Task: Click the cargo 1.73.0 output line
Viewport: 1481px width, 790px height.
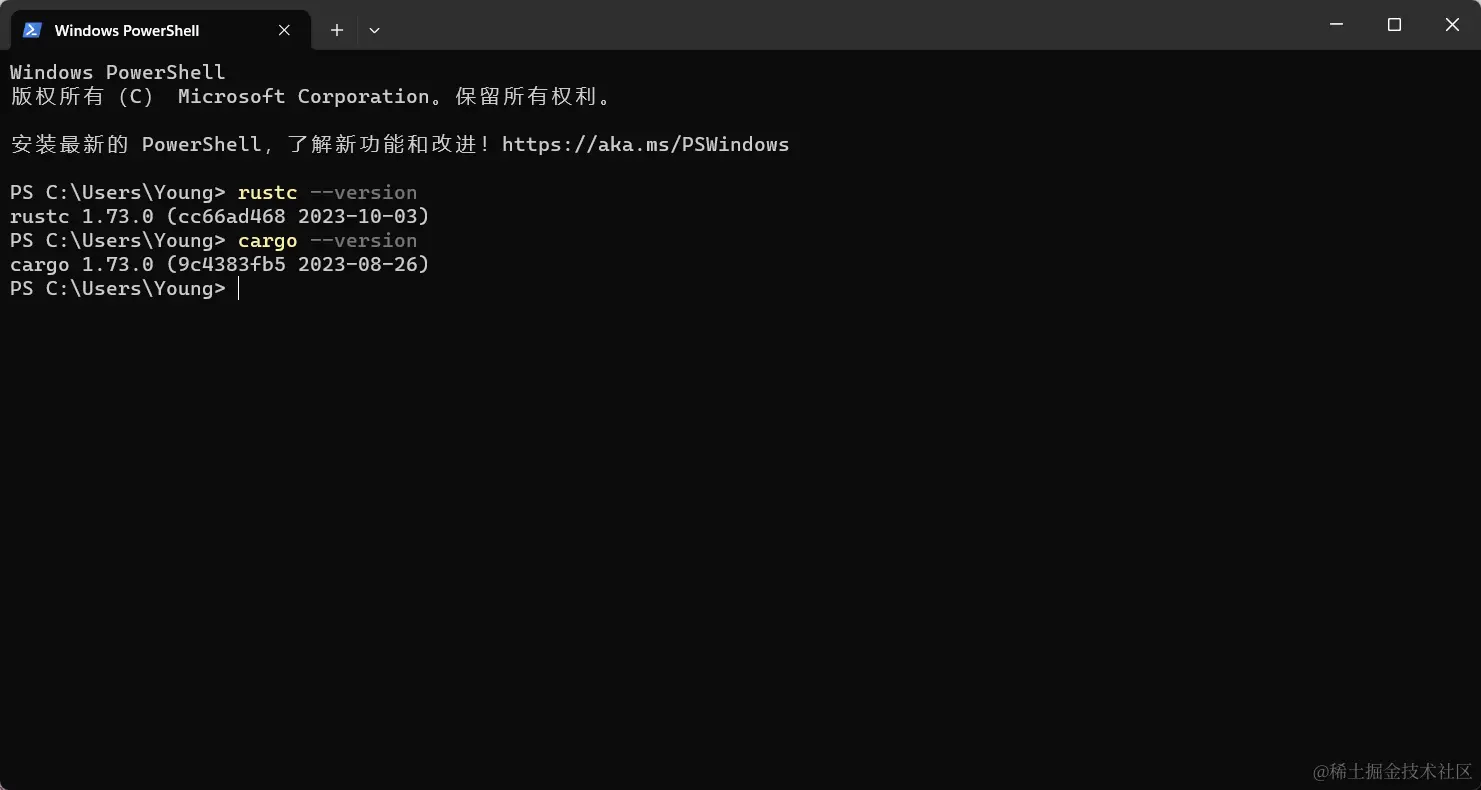Action: [x=219, y=264]
